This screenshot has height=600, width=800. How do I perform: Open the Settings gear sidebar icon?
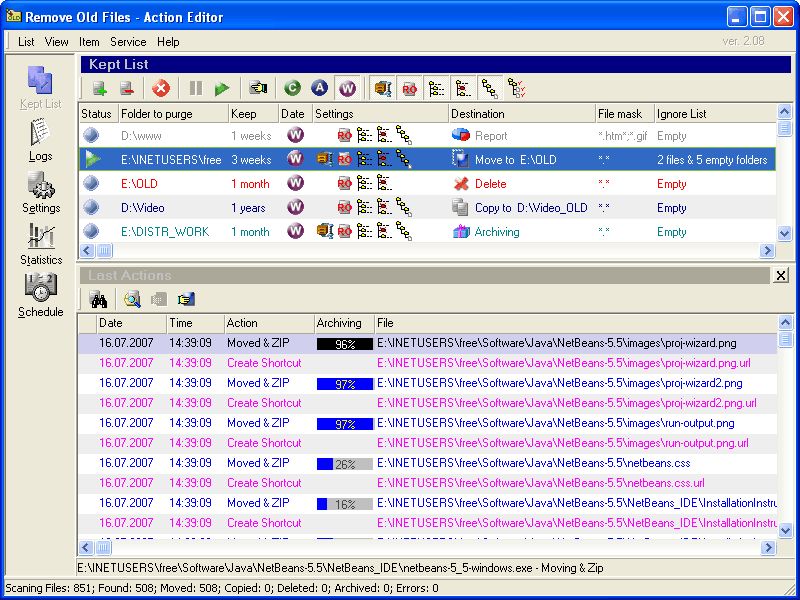tap(41, 192)
